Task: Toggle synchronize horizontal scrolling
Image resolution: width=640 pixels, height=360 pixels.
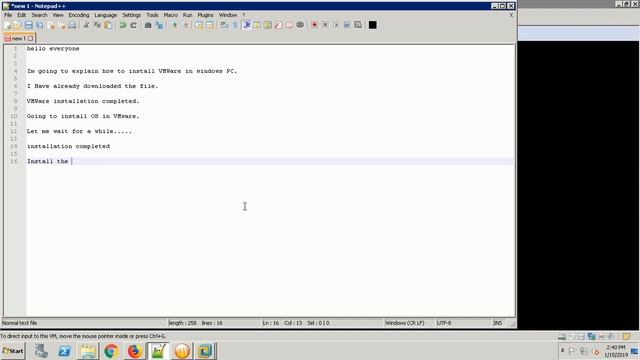Action: click(x=210, y=25)
